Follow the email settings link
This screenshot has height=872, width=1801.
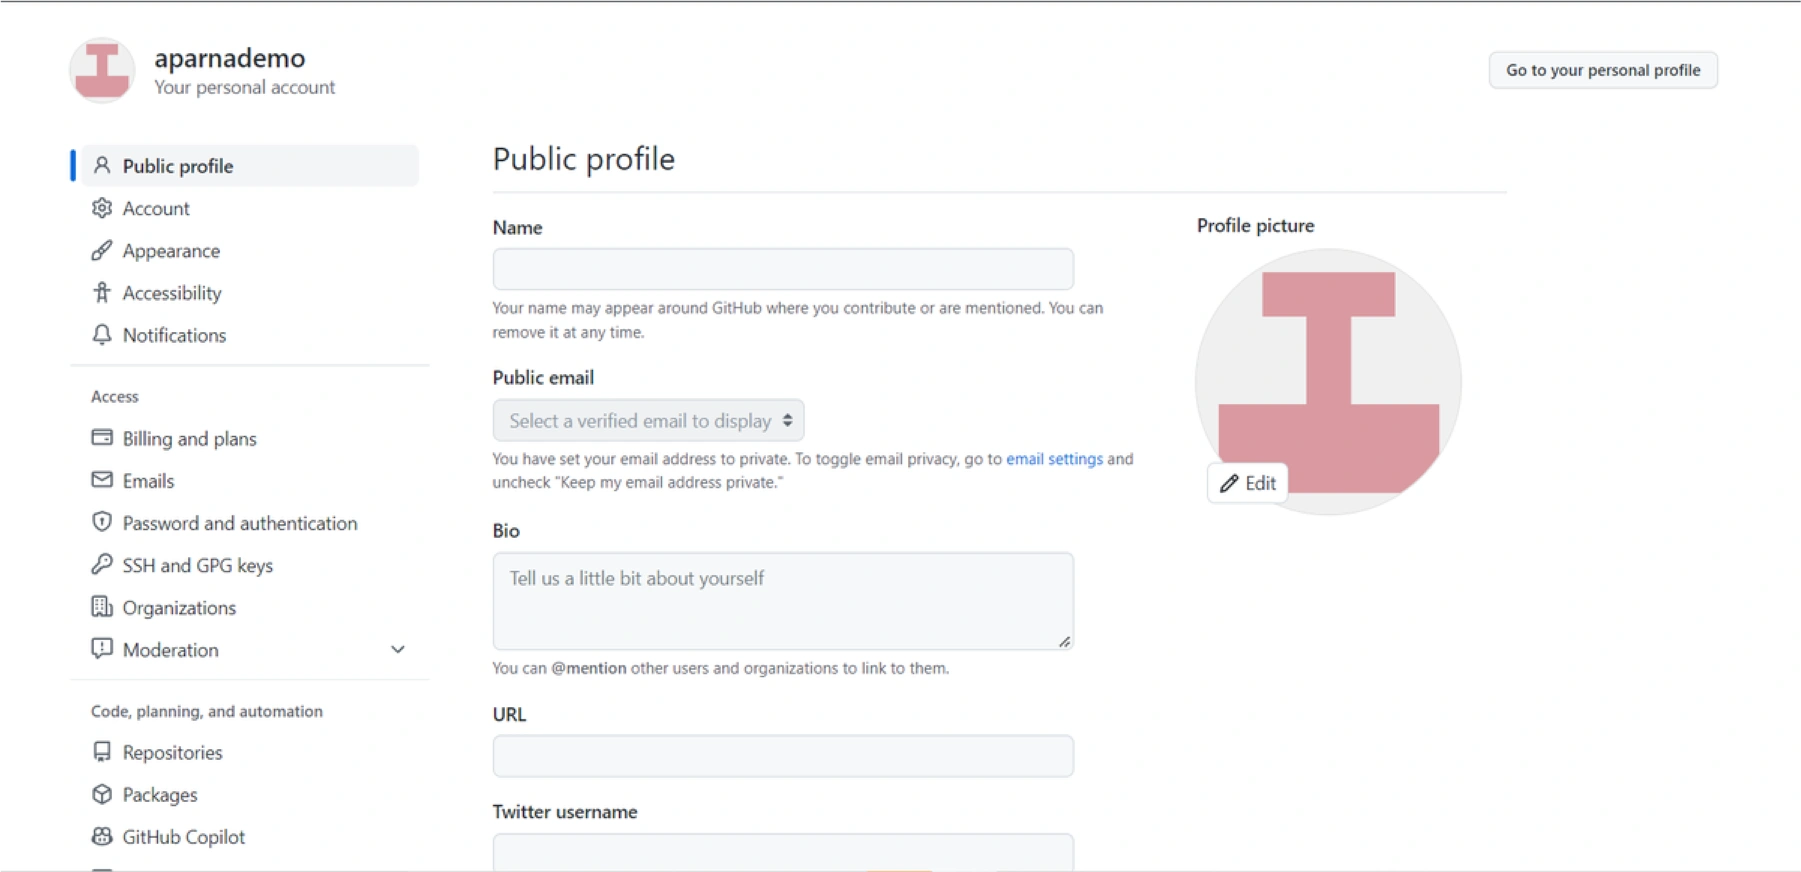click(1054, 459)
